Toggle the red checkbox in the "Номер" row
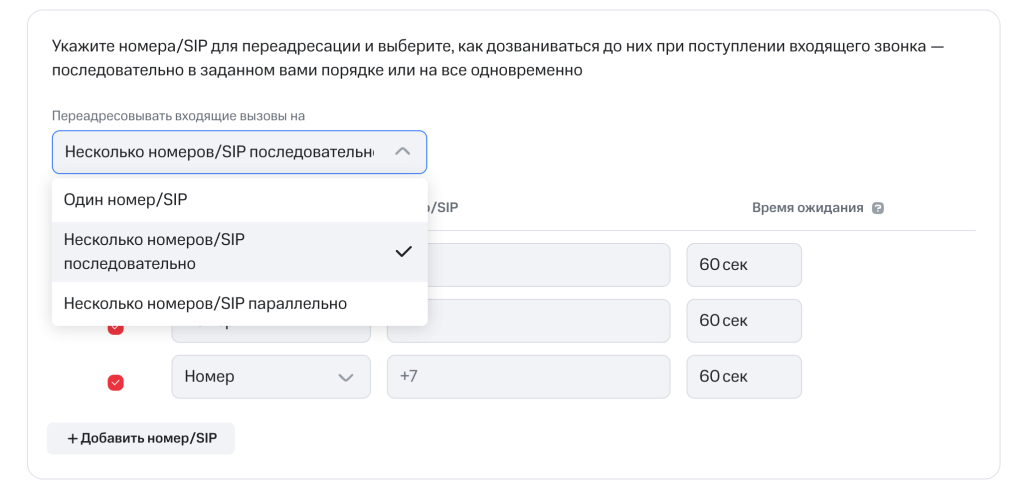 (116, 383)
